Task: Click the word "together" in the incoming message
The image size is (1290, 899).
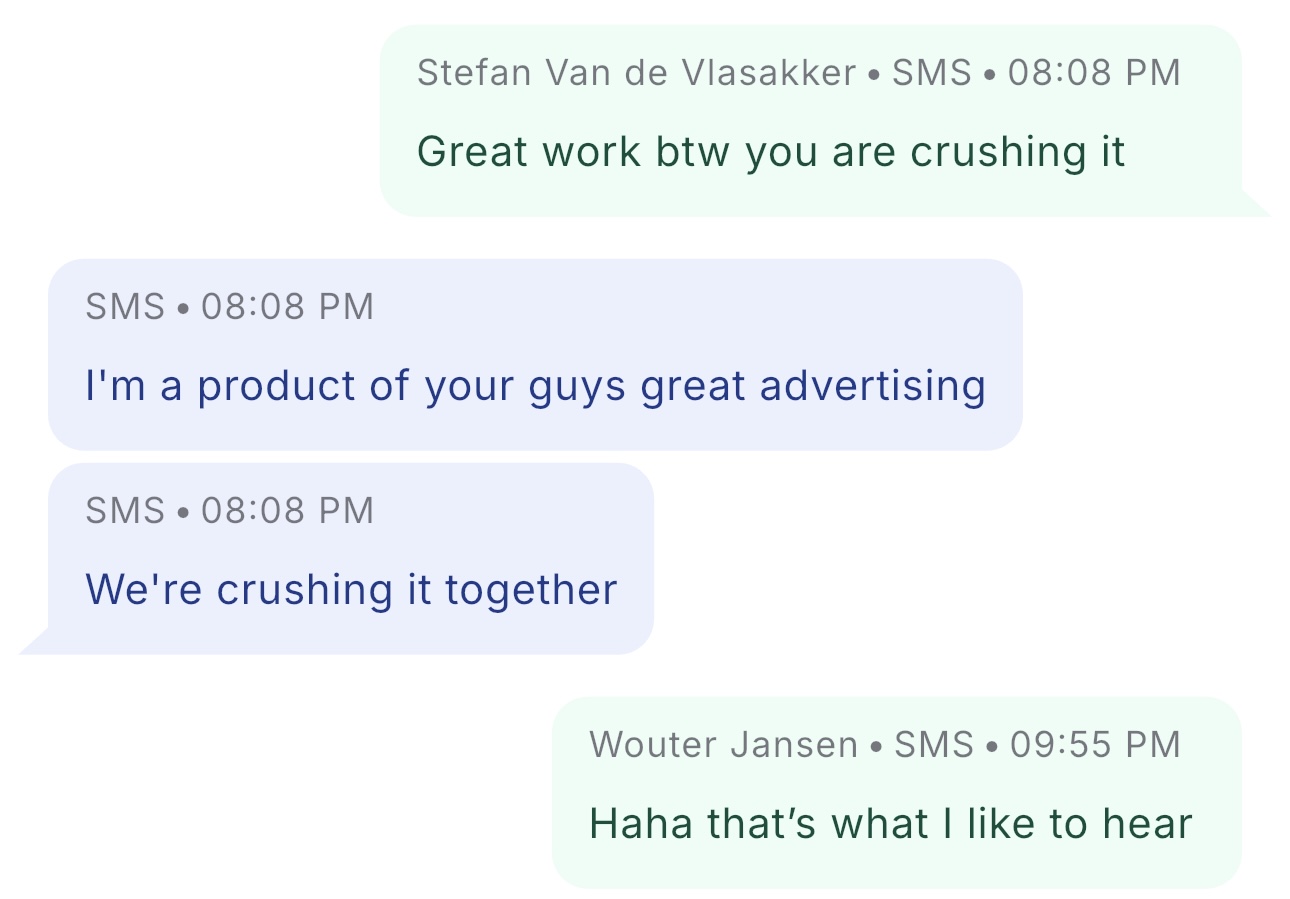Action: (531, 590)
